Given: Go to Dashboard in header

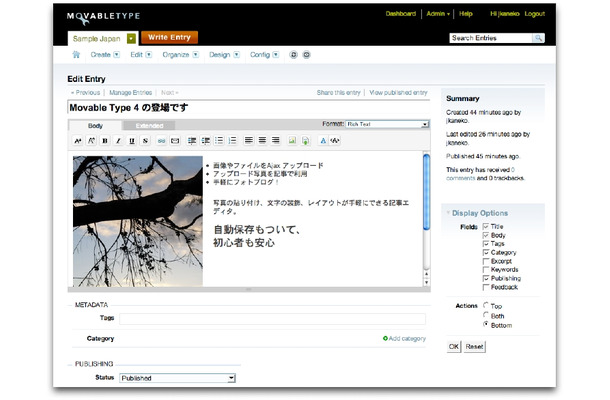Looking at the screenshot, I should (x=401, y=14).
